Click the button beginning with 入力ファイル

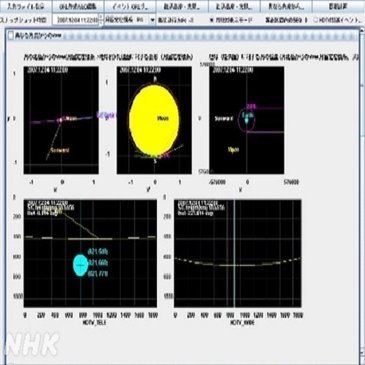[26, 6]
